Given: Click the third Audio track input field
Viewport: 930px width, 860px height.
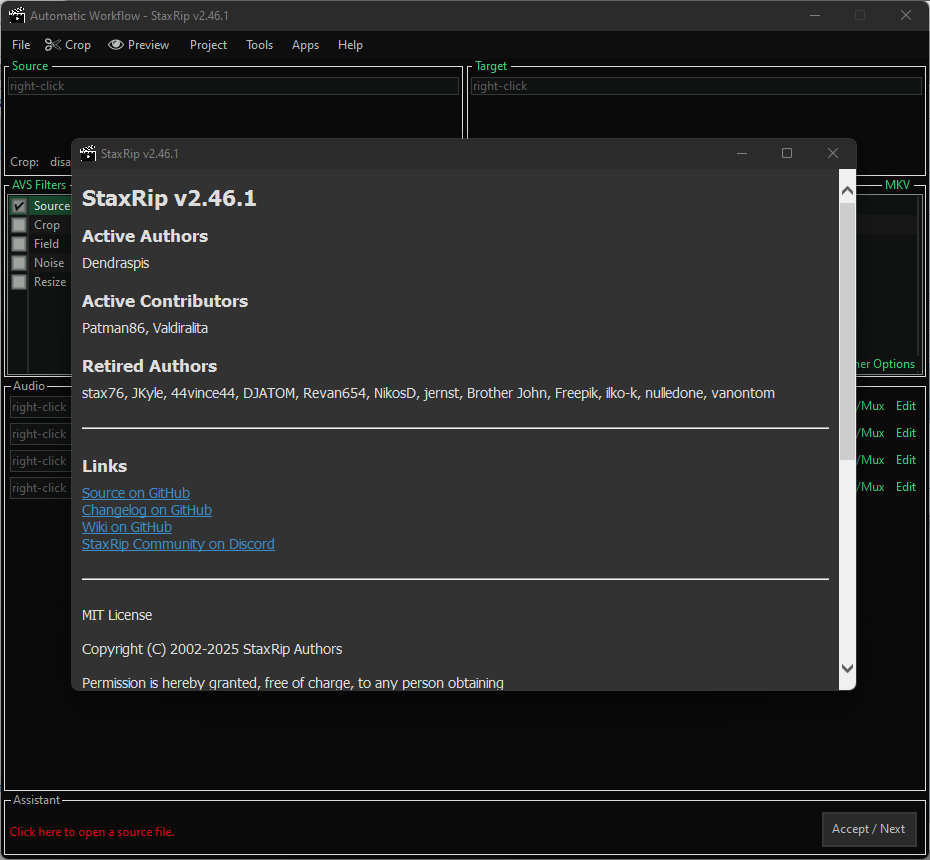Looking at the screenshot, I should 40,461.
